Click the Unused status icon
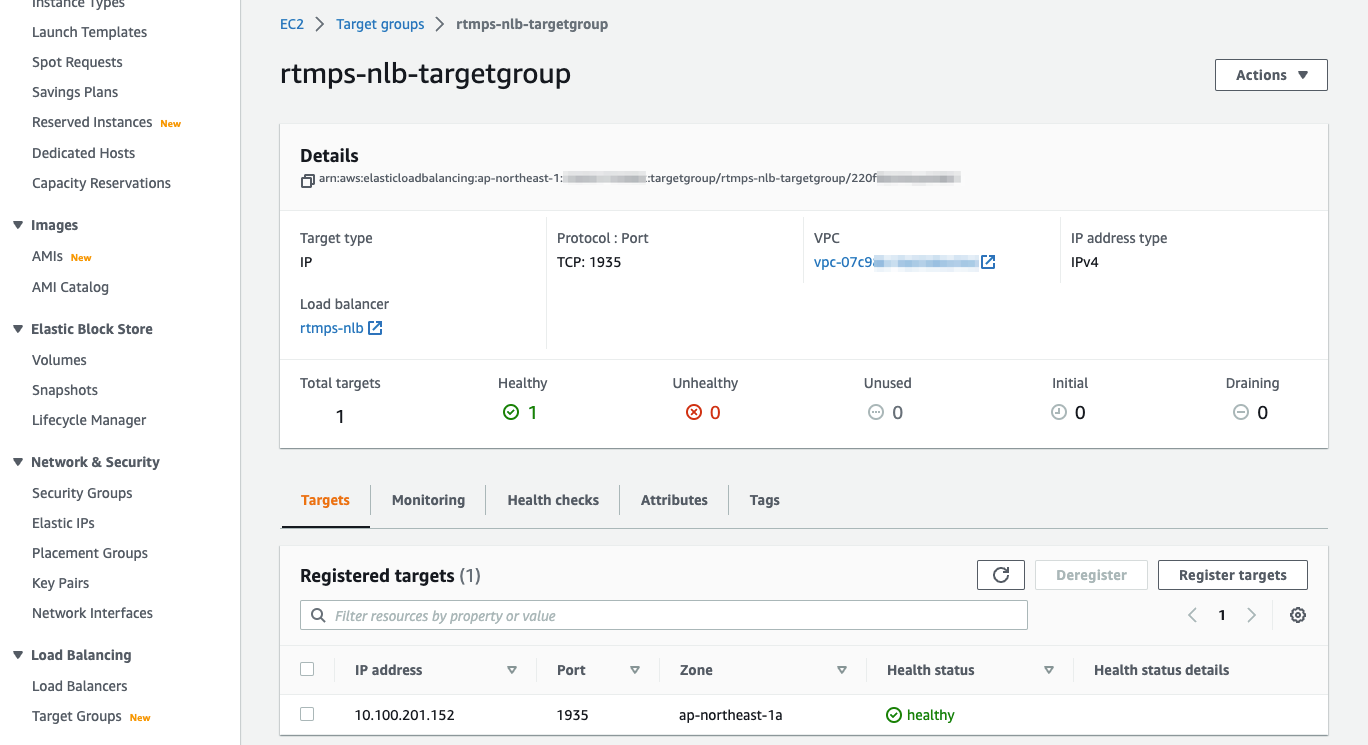The height and width of the screenshot is (745, 1368). [x=876, y=412]
